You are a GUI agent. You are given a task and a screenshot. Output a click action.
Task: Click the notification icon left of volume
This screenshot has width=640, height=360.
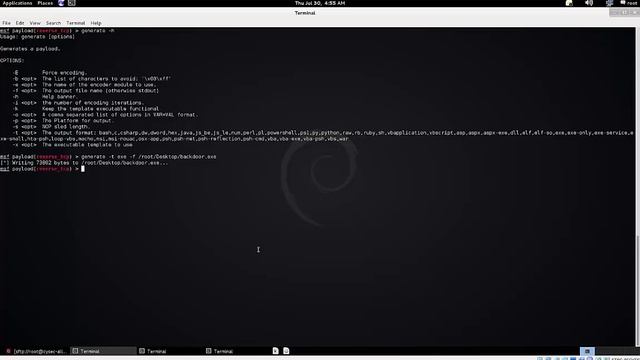pyautogui.click(x=569, y=3)
